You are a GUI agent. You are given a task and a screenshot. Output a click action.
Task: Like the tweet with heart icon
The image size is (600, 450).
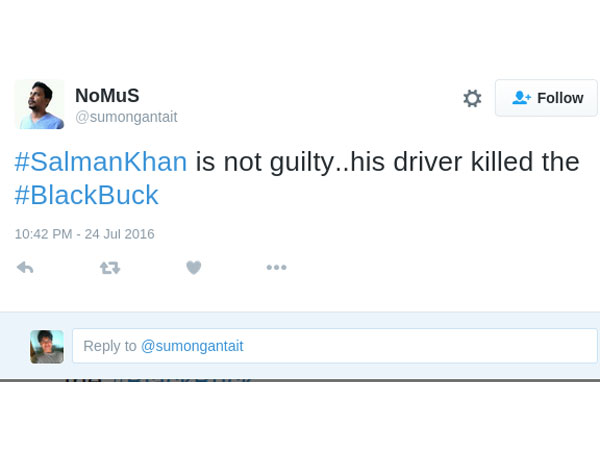194,267
